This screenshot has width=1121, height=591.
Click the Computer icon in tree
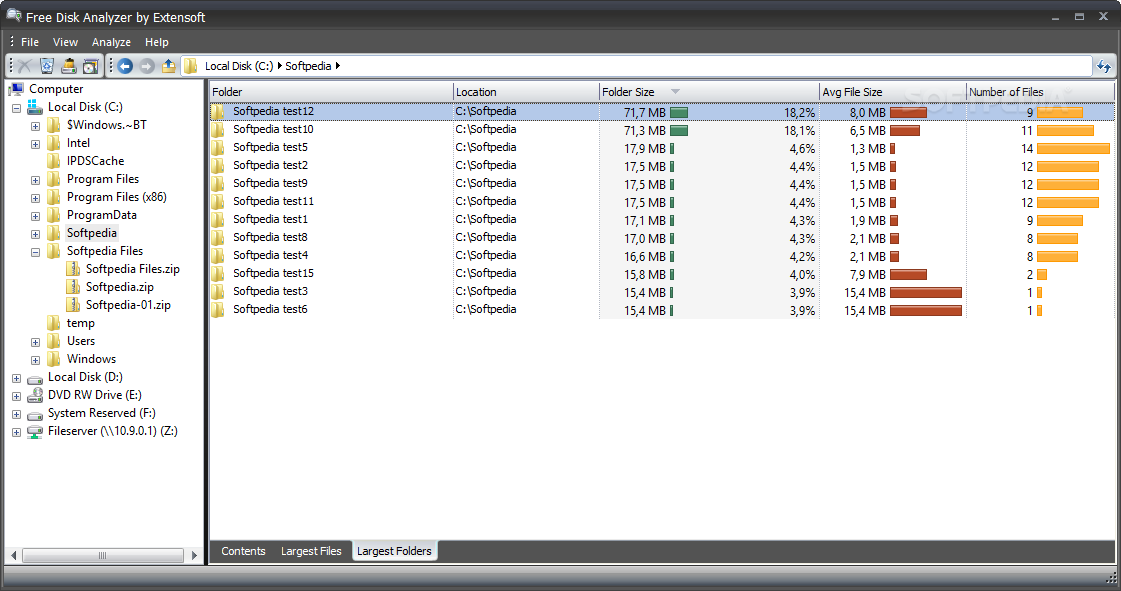(x=16, y=89)
